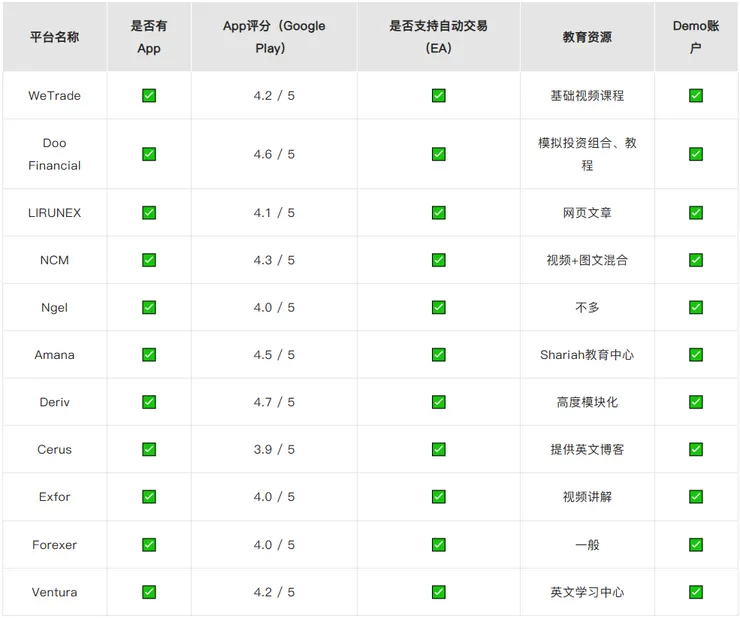740x618 pixels.
Task: Click Amana's app availability checkmark
Action: click(x=149, y=355)
